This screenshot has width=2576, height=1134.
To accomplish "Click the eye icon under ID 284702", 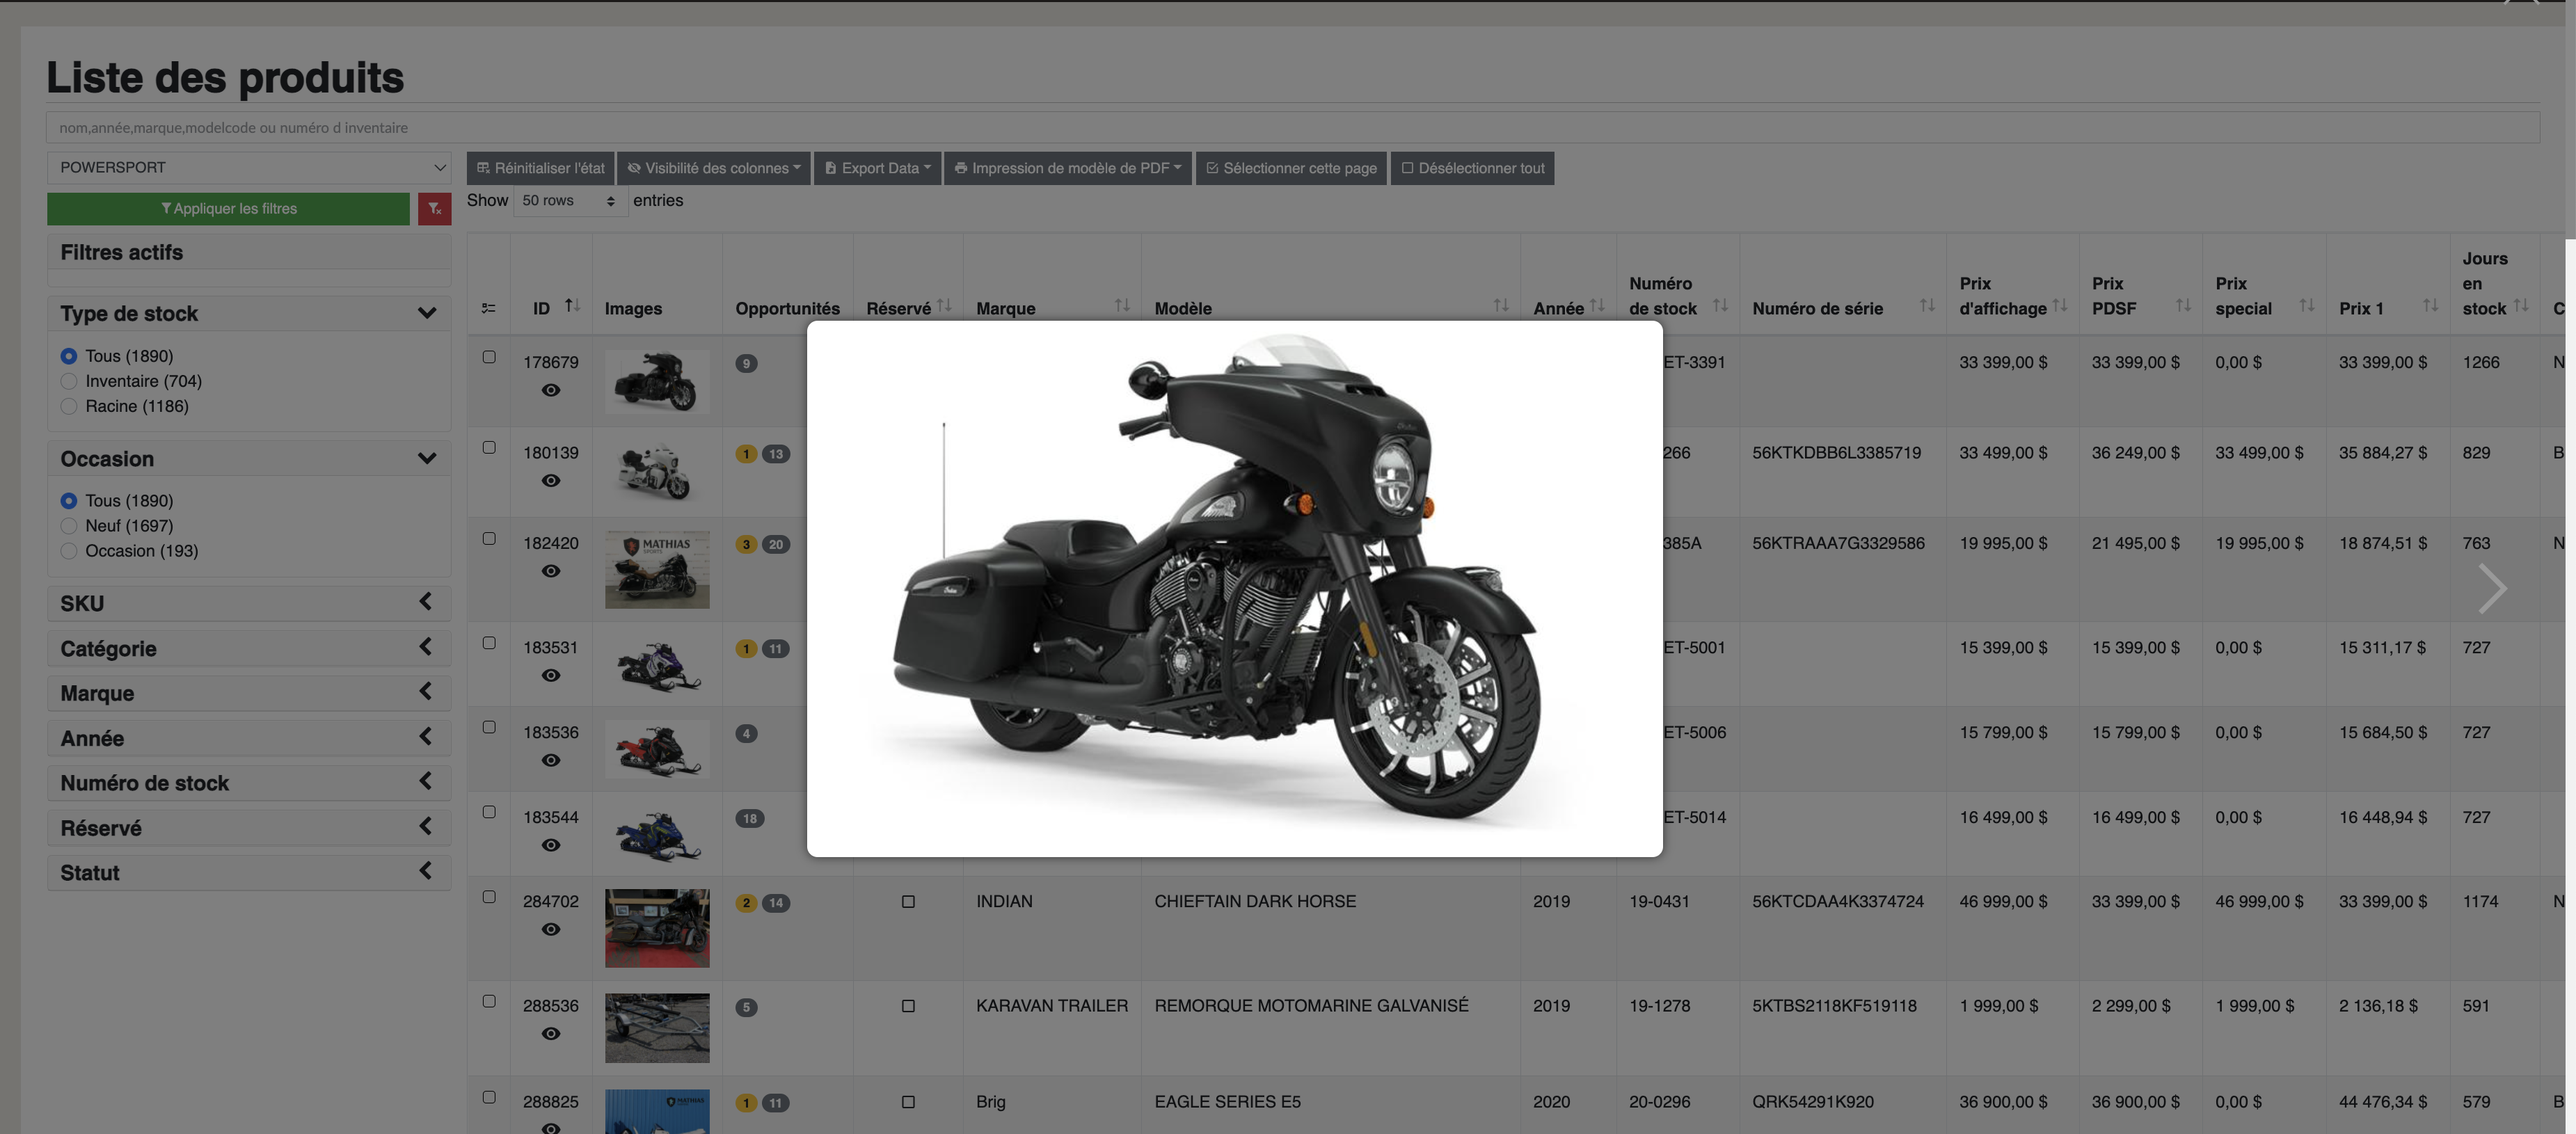I will point(550,930).
